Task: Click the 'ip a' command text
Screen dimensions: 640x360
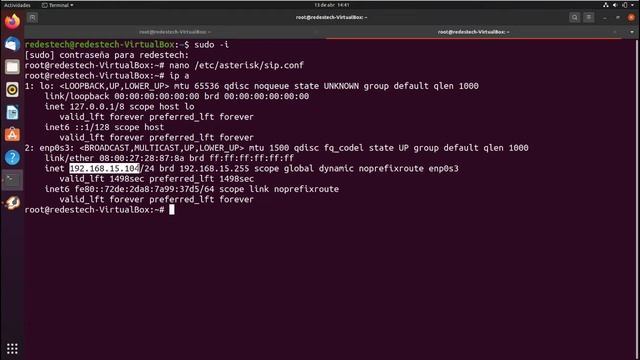Action: [179, 76]
